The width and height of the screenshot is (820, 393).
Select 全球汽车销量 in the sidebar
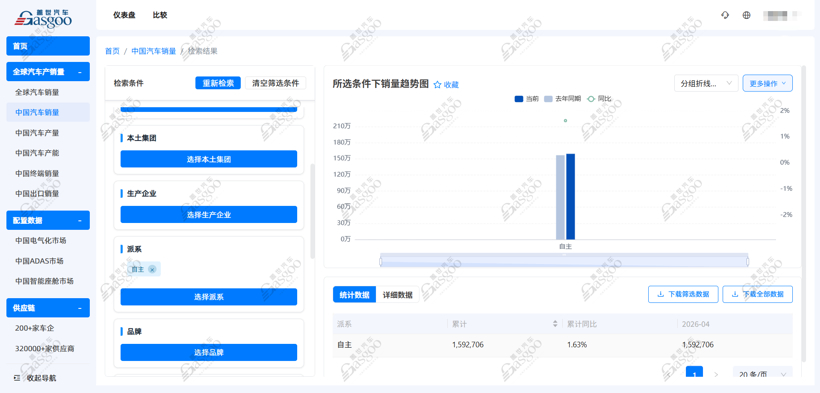[48, 92]
